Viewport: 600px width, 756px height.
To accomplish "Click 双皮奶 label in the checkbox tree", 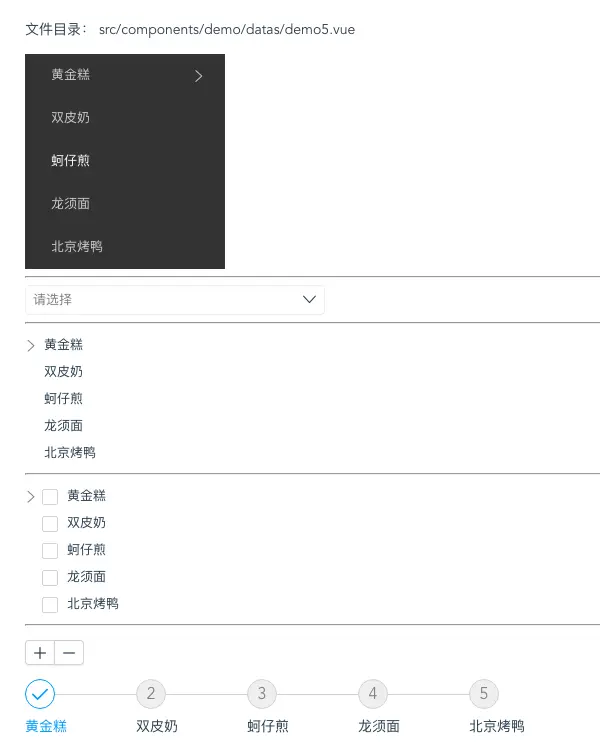I will [86, 523].
